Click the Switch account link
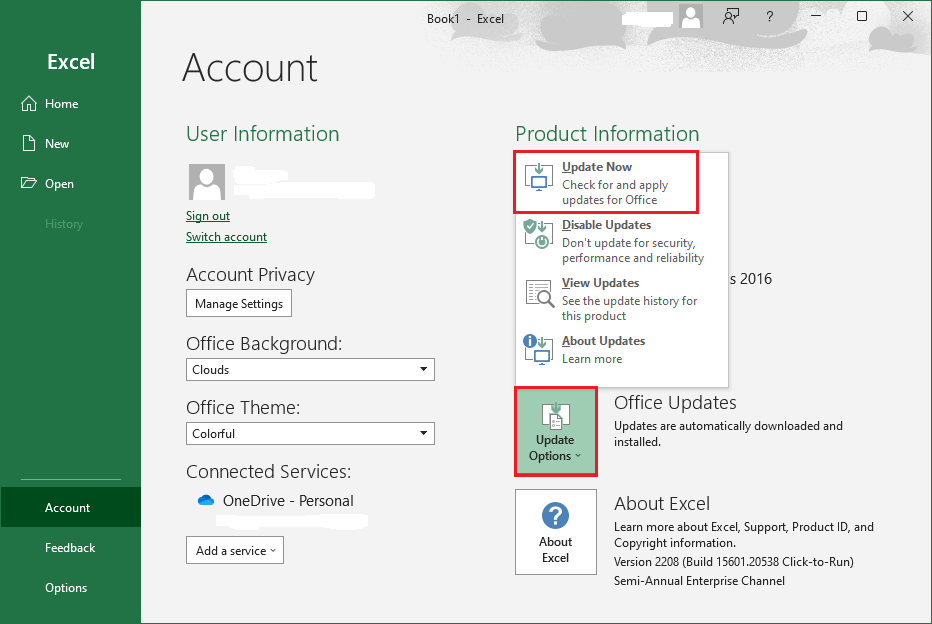This screenshot has width=932, height=624. [226, 236]
